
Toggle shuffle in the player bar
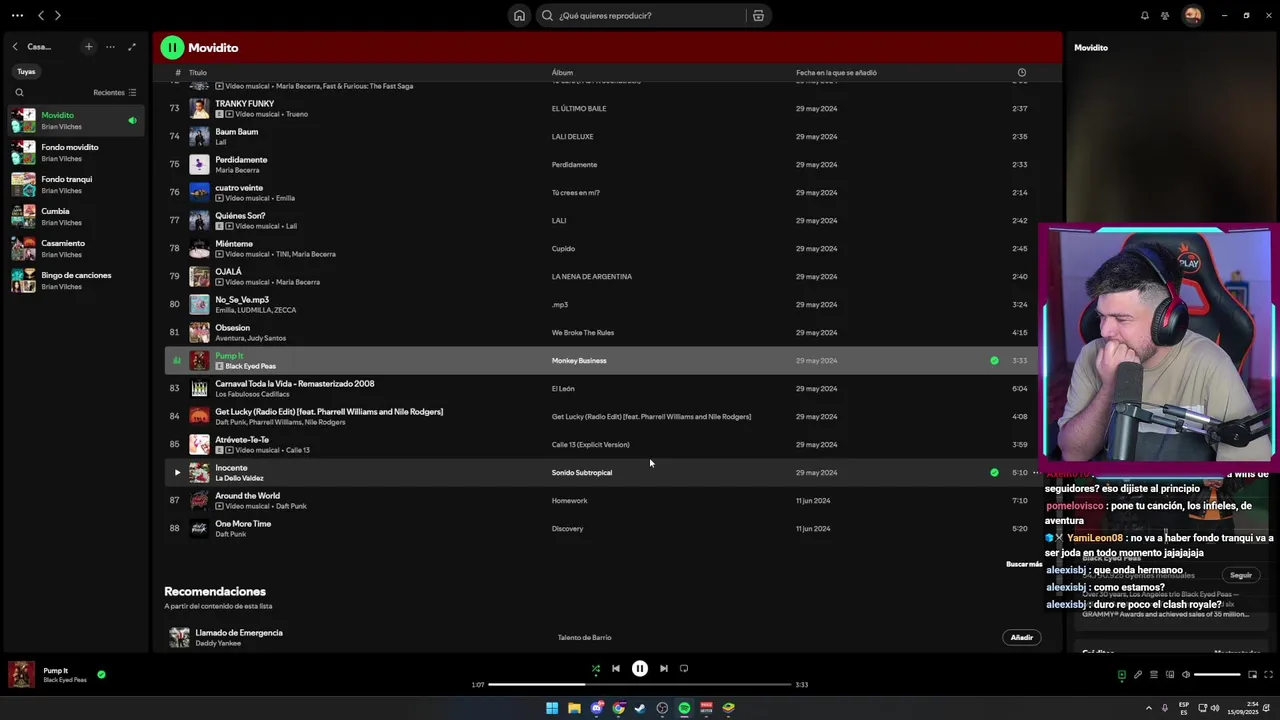click(596, 669)
